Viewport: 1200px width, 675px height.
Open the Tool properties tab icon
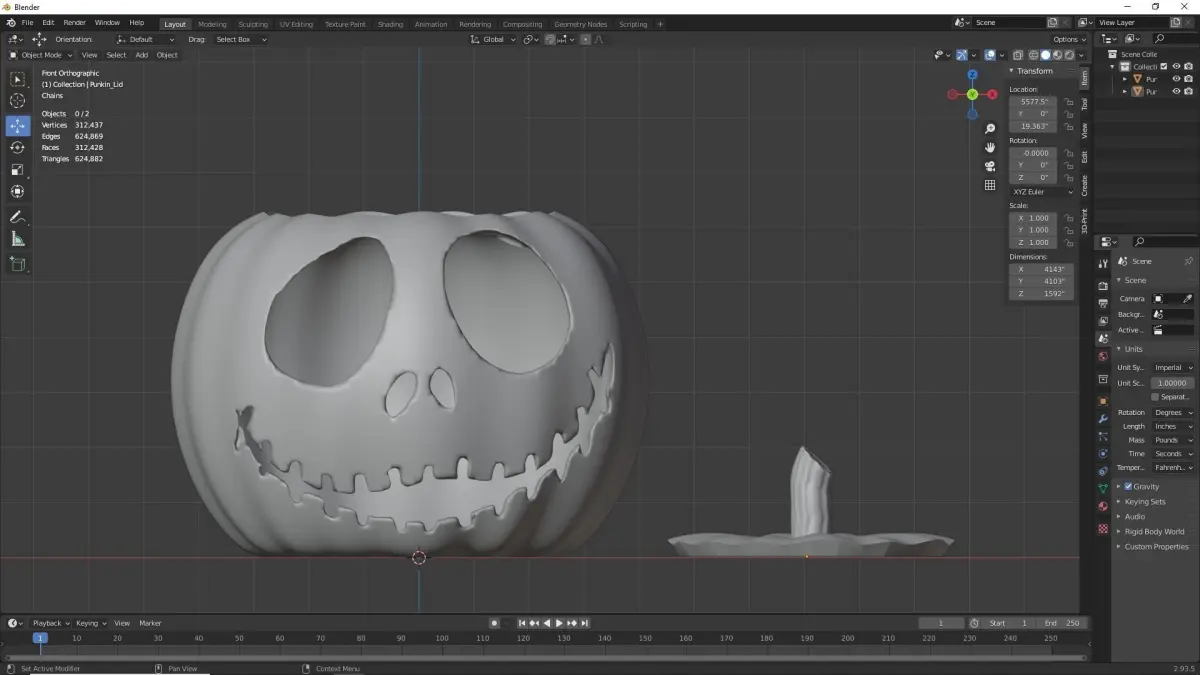click(x=1103, y=264)
